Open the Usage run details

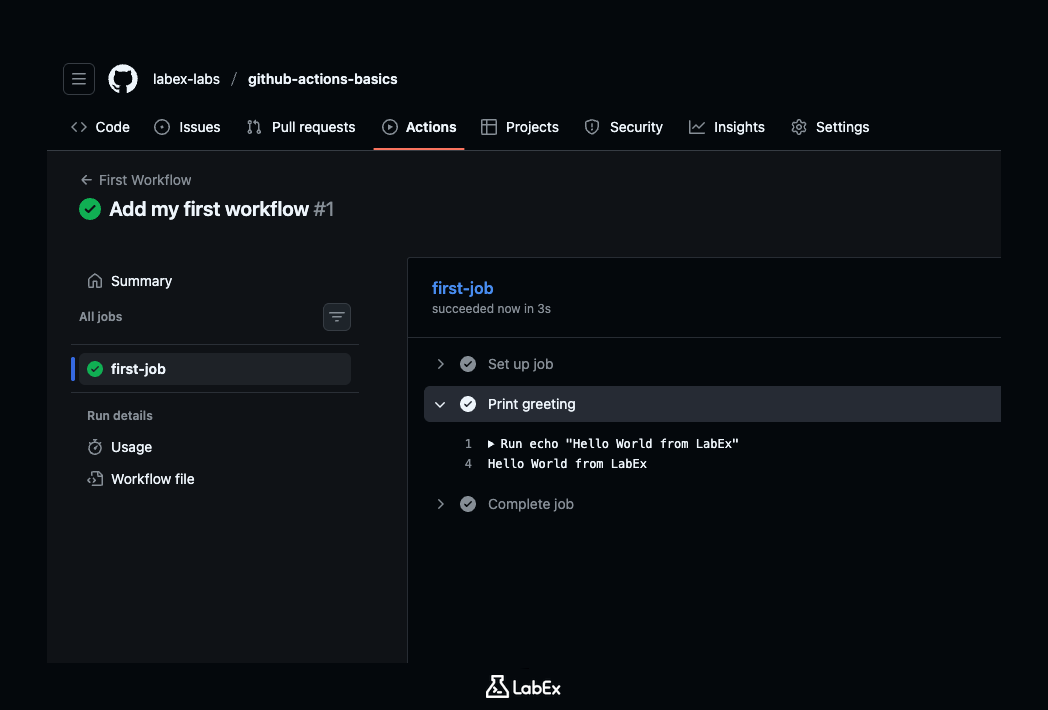click(x=132, y=447)
